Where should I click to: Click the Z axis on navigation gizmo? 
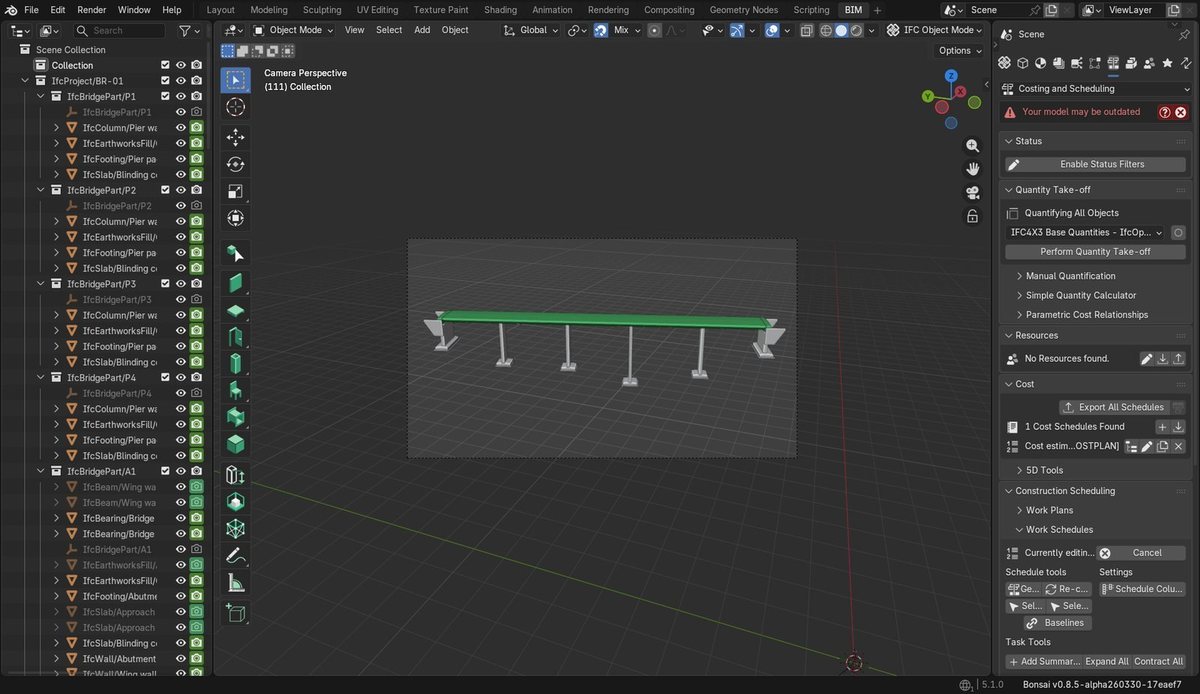coord(951,76)
